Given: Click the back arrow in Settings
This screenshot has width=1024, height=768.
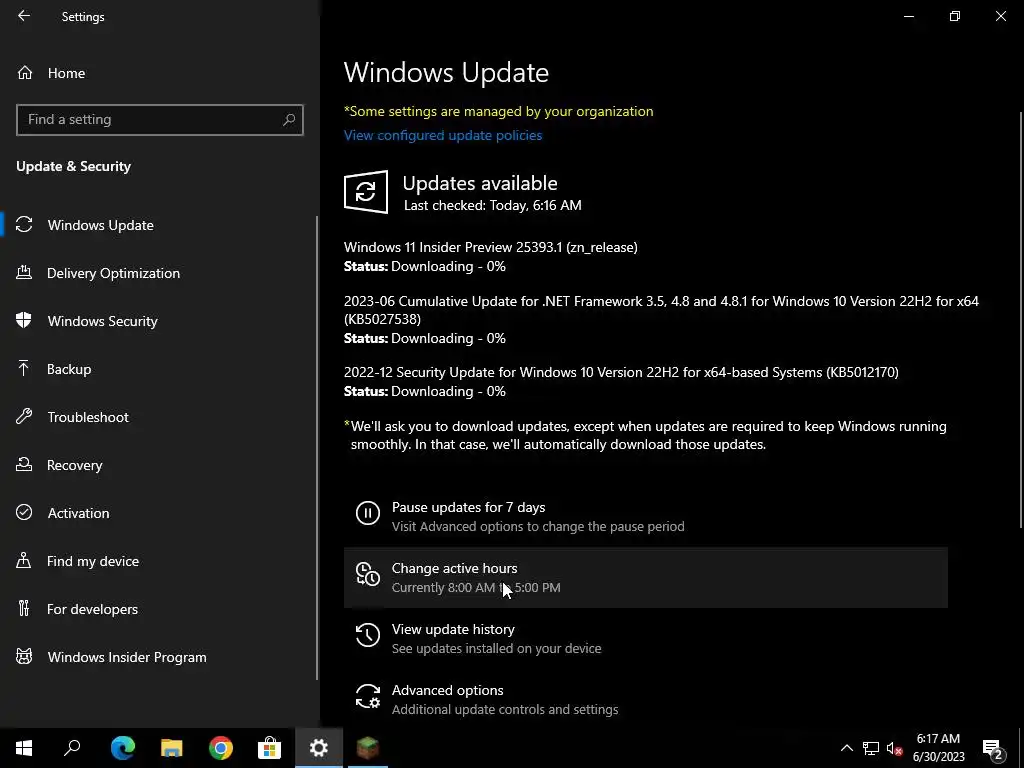Looking at the screenshot, I should tap(24, 16).
